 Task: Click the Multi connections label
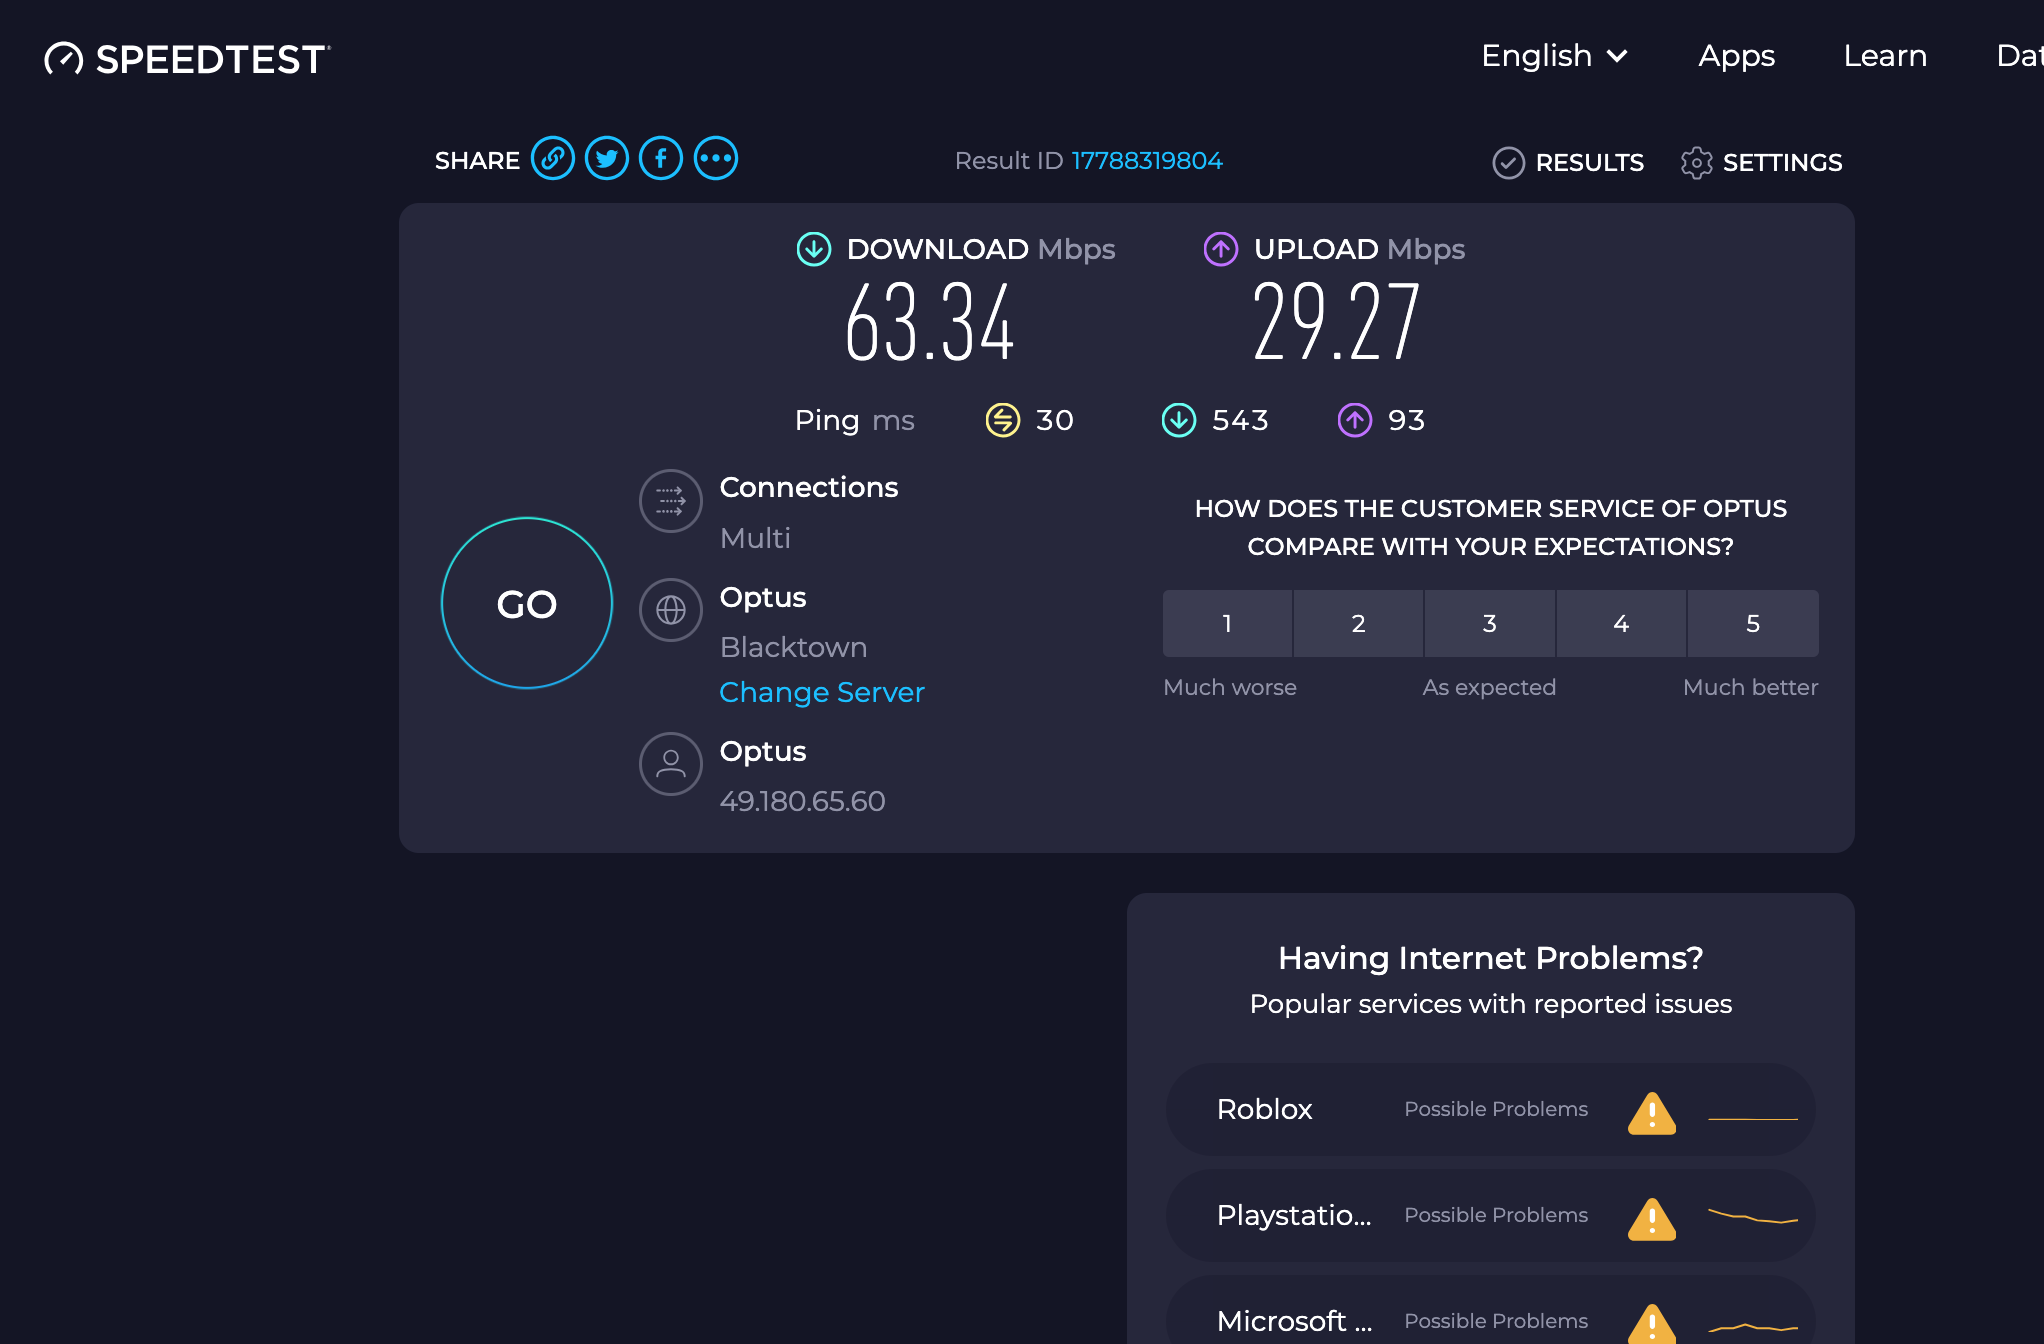pyautogui.click(x=755, y=538)
